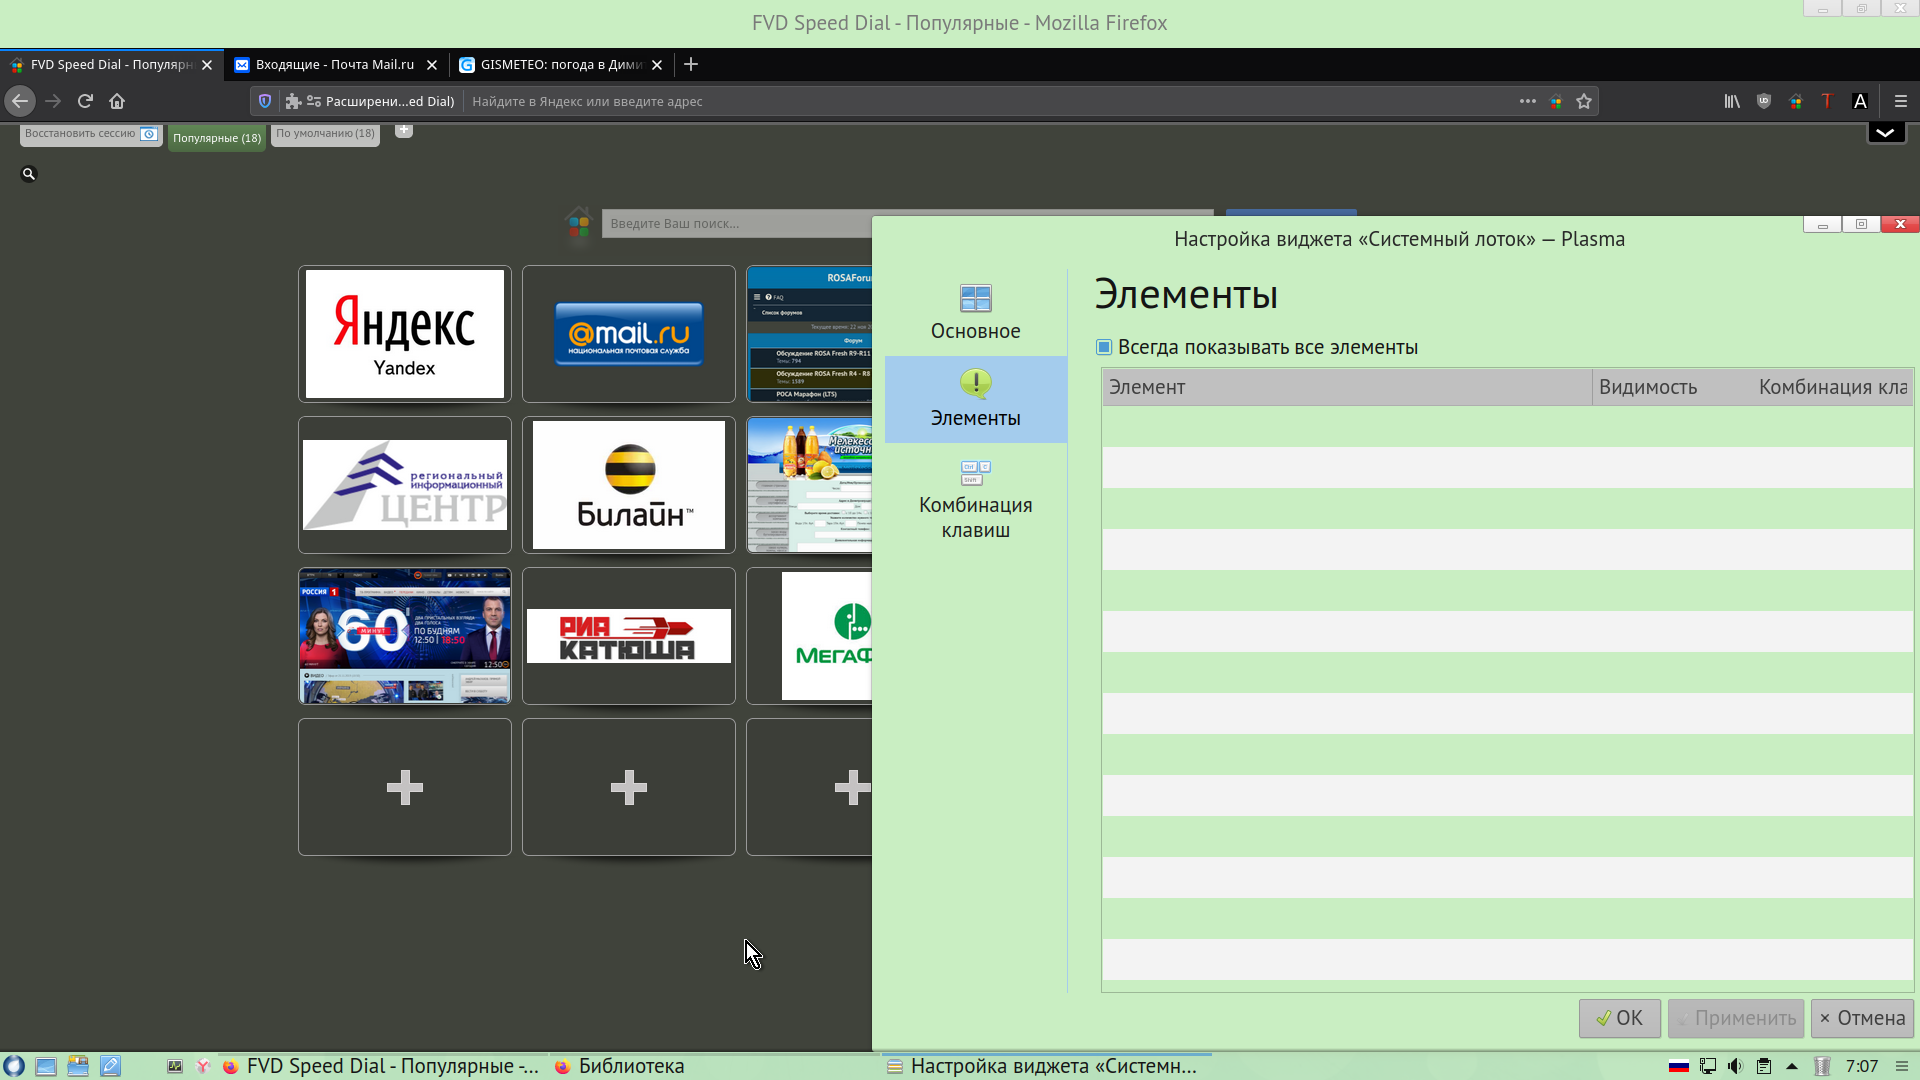This screenshot has width=1920, height=1080.
Task: Reload the current browser page
Action: click(85, 101)
